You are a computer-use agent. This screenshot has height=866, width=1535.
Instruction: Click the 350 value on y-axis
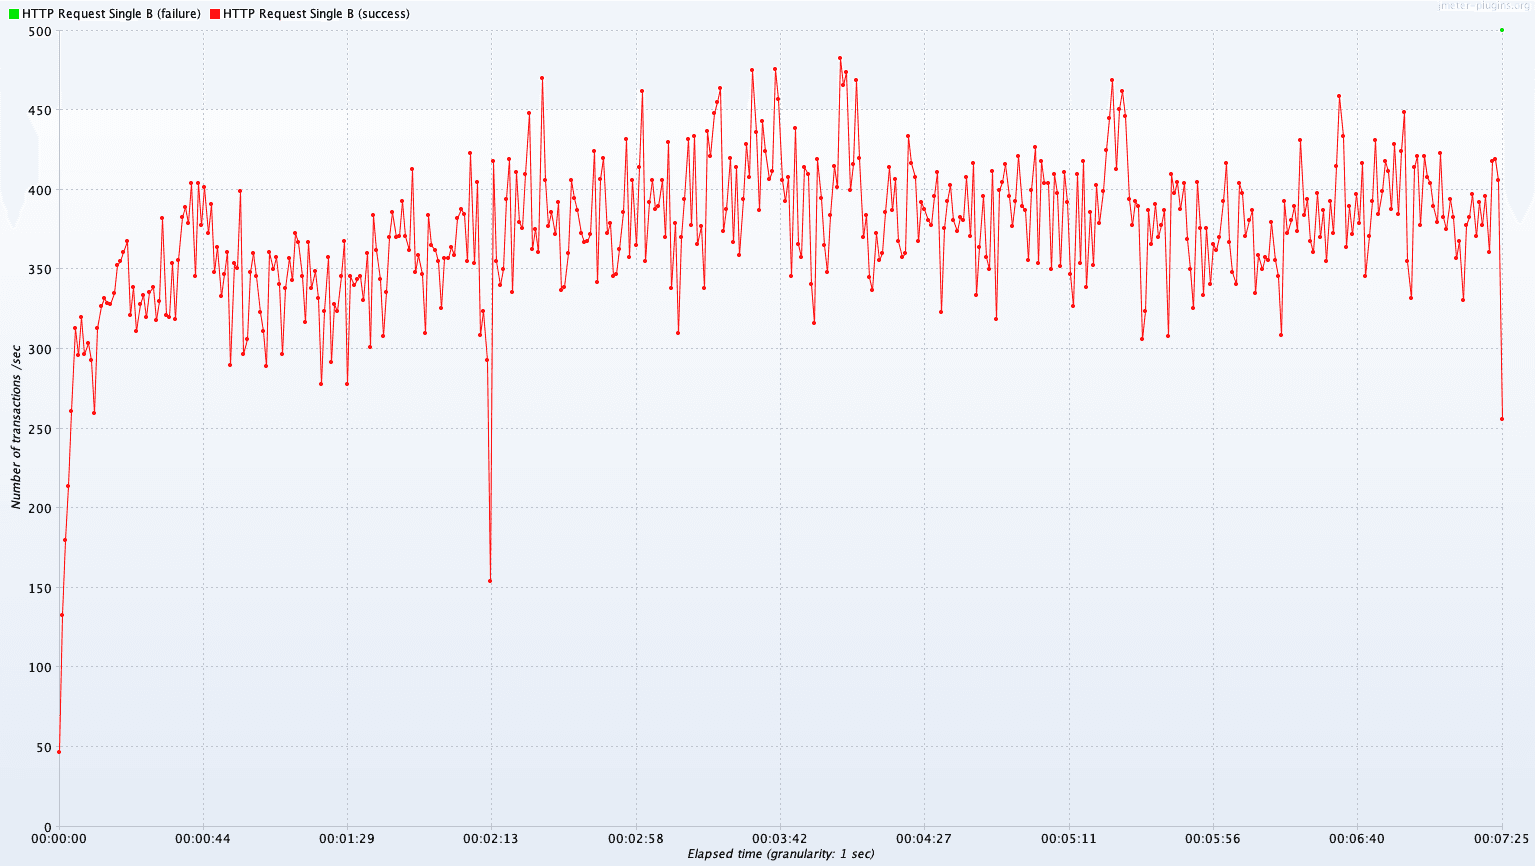coord(40,270)
